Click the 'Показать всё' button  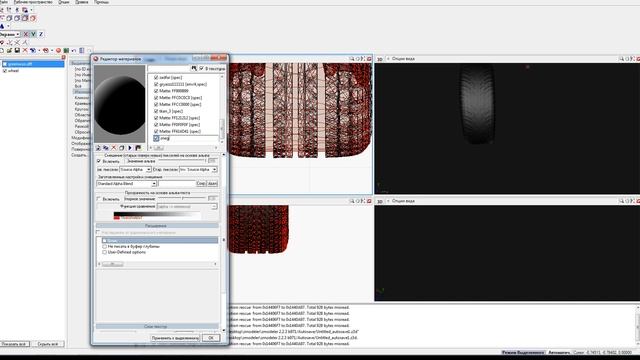coord(15,344)
